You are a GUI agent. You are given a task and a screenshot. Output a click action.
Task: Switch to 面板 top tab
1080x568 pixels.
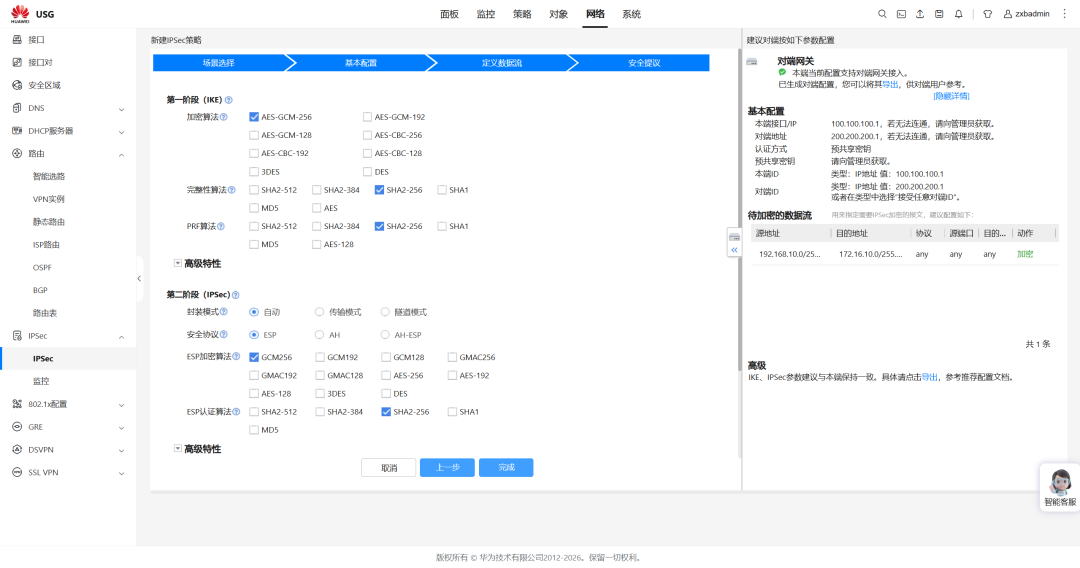point(449,14)
